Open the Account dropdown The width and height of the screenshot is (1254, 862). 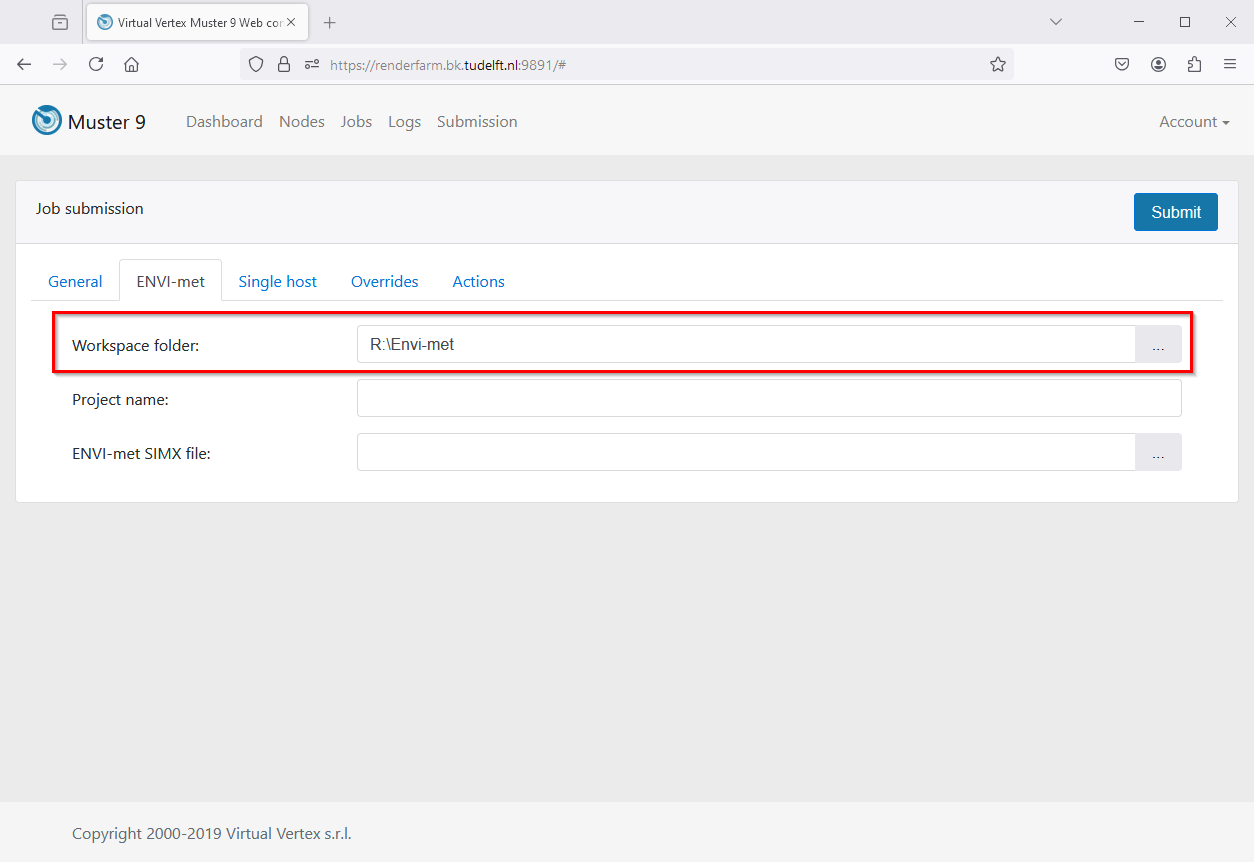pyautogui.click(x=1193, y=121)
